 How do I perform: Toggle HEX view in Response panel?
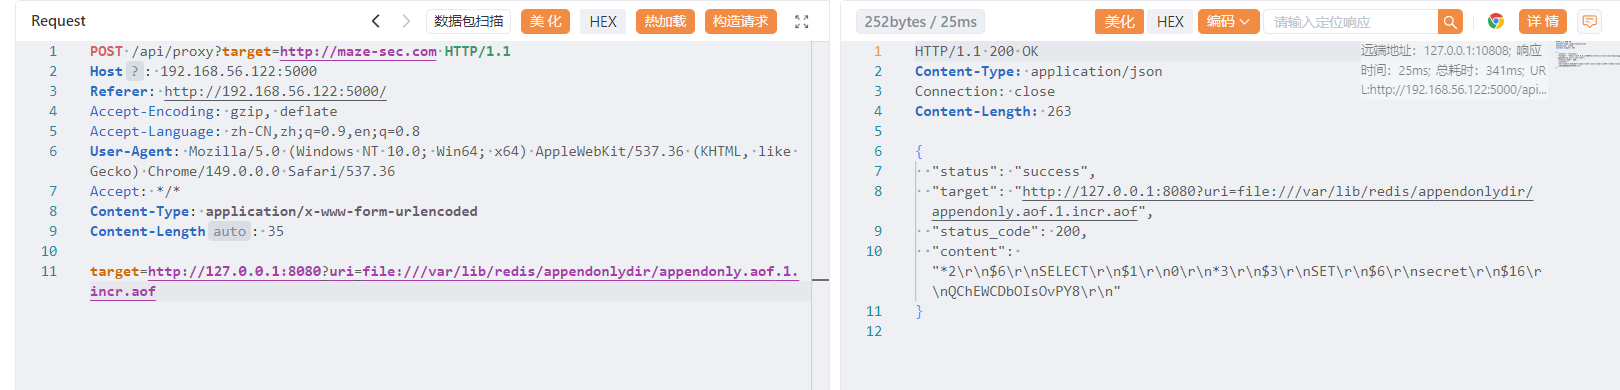[x=1170, y=21]
